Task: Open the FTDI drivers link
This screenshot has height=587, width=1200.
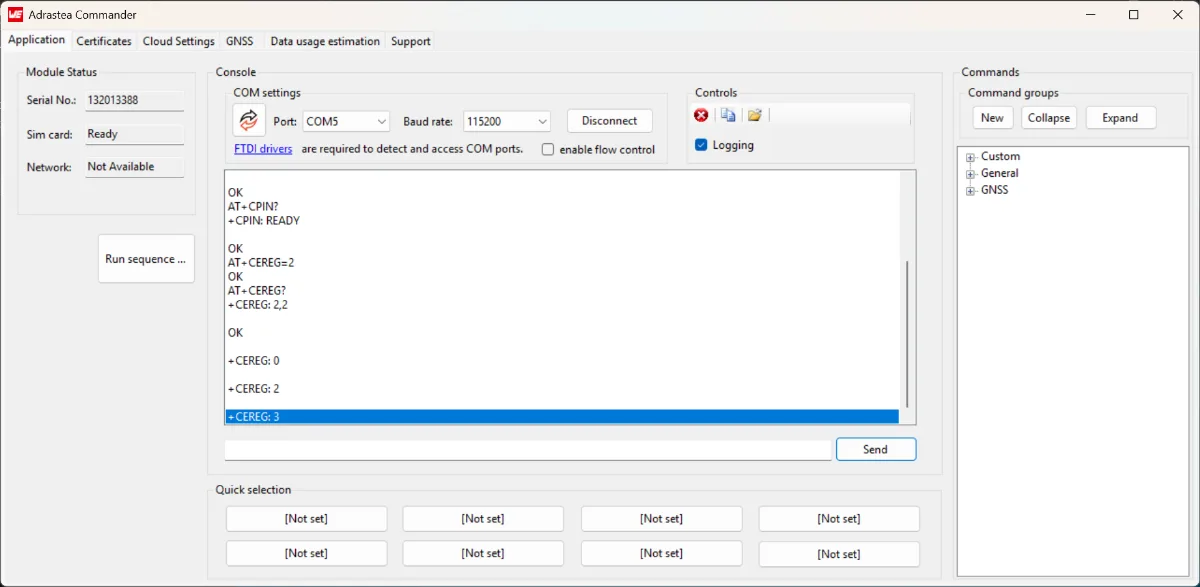Action: (x=263, y=149)
